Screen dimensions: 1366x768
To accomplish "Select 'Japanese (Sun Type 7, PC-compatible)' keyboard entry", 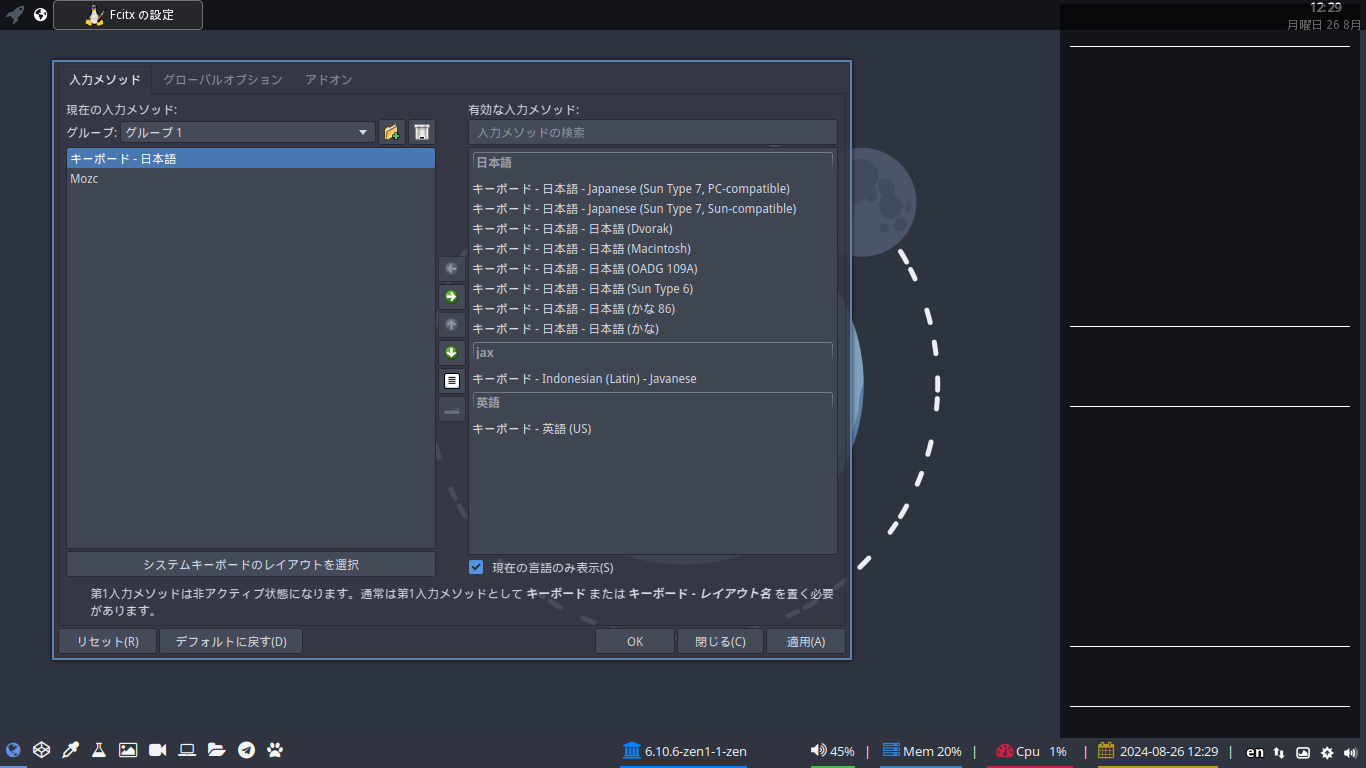I will coord(653,188).
